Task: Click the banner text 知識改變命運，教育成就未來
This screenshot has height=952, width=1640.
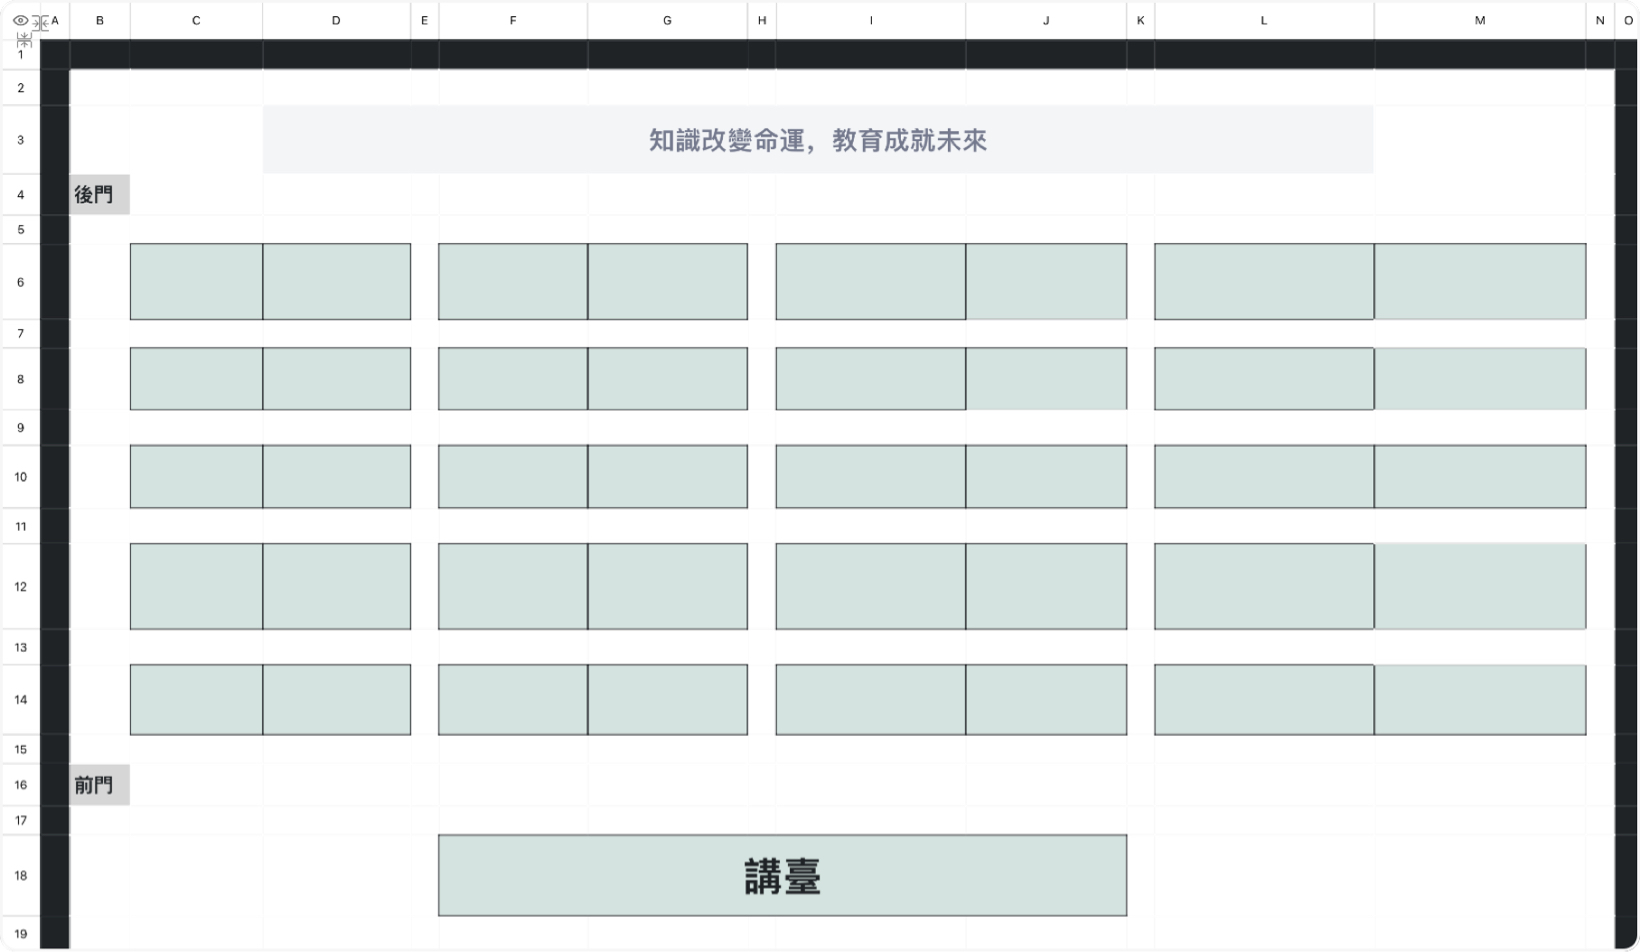Action: [818, 140]
